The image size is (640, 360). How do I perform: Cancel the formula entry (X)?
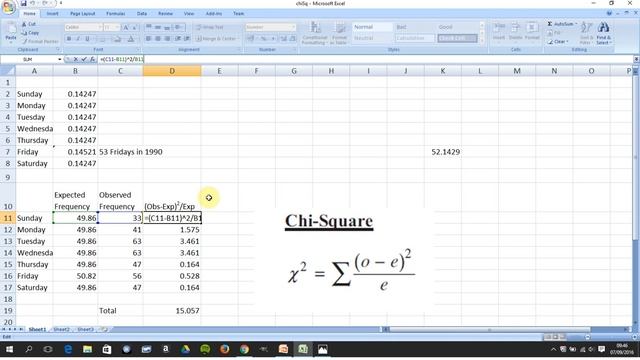[76, 60]
